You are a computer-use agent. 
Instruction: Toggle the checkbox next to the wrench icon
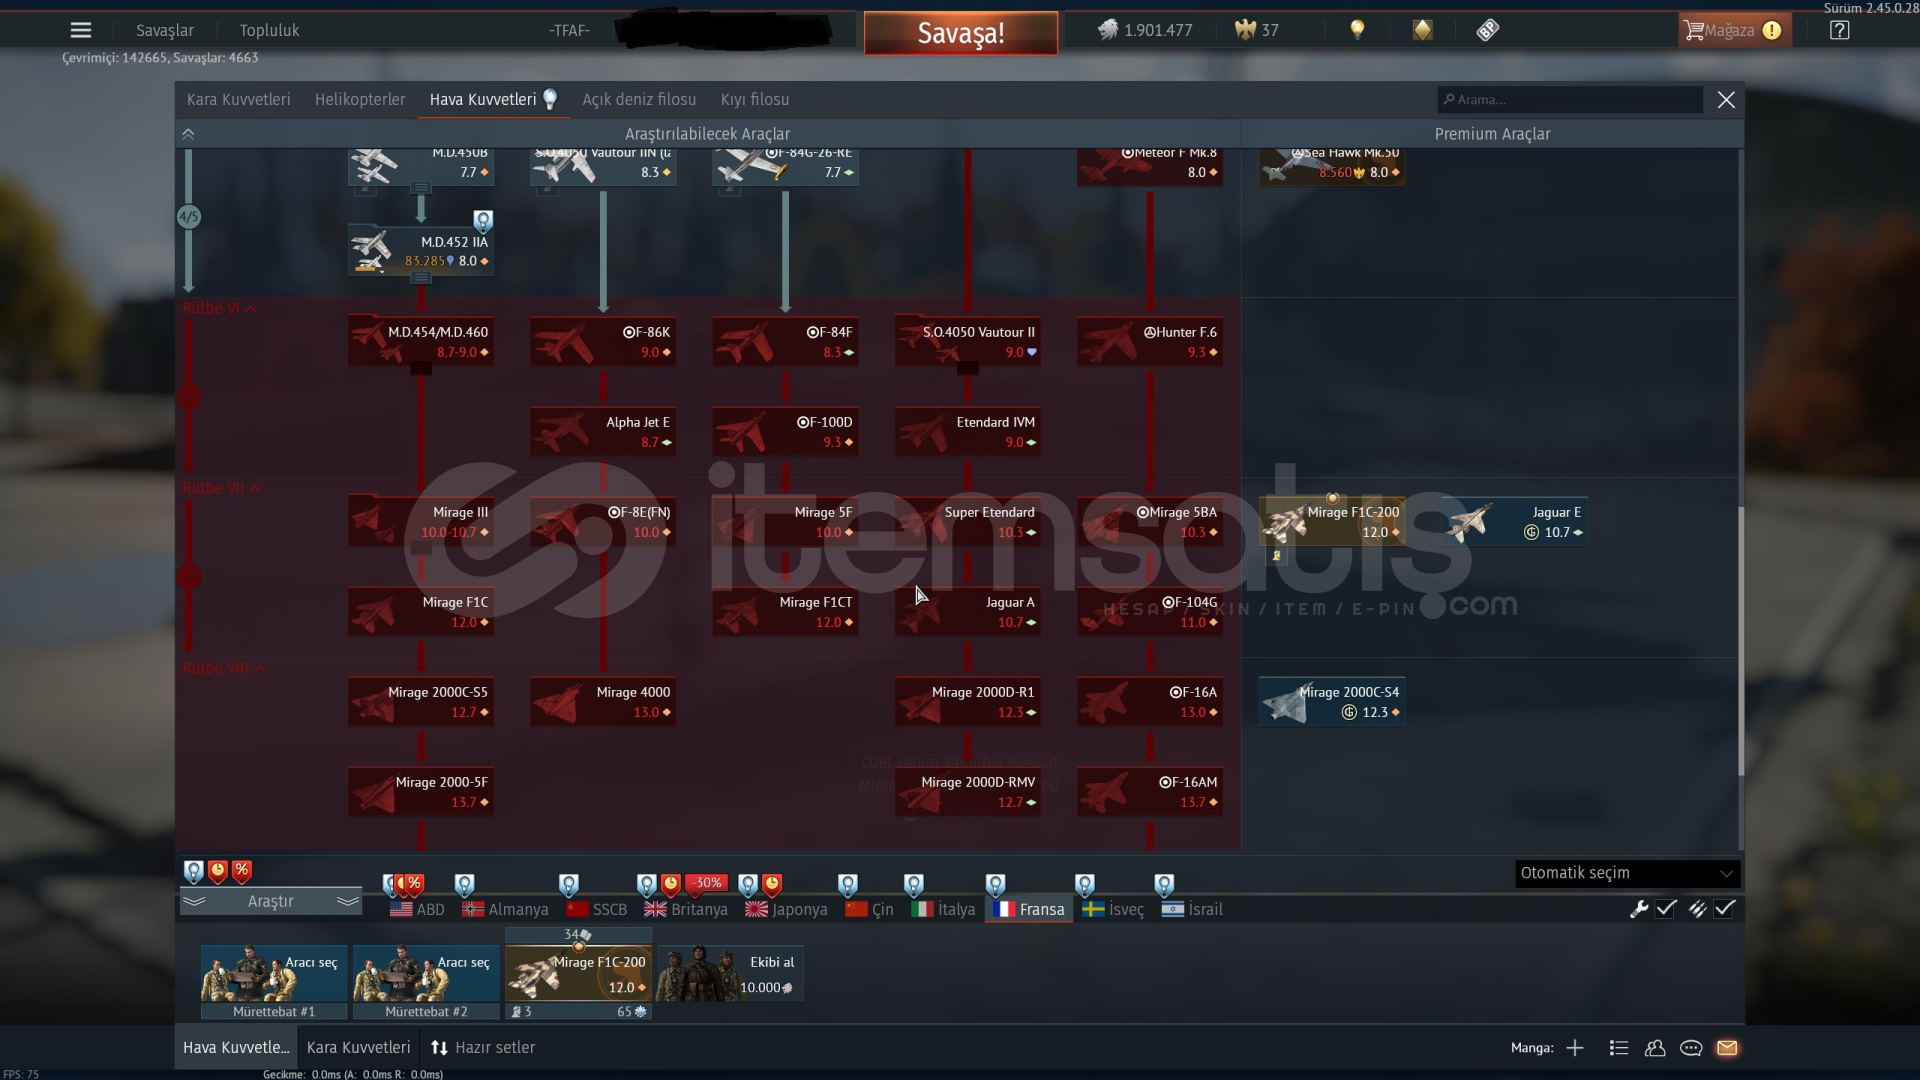pyautogui.click(x=1666, y=909)
